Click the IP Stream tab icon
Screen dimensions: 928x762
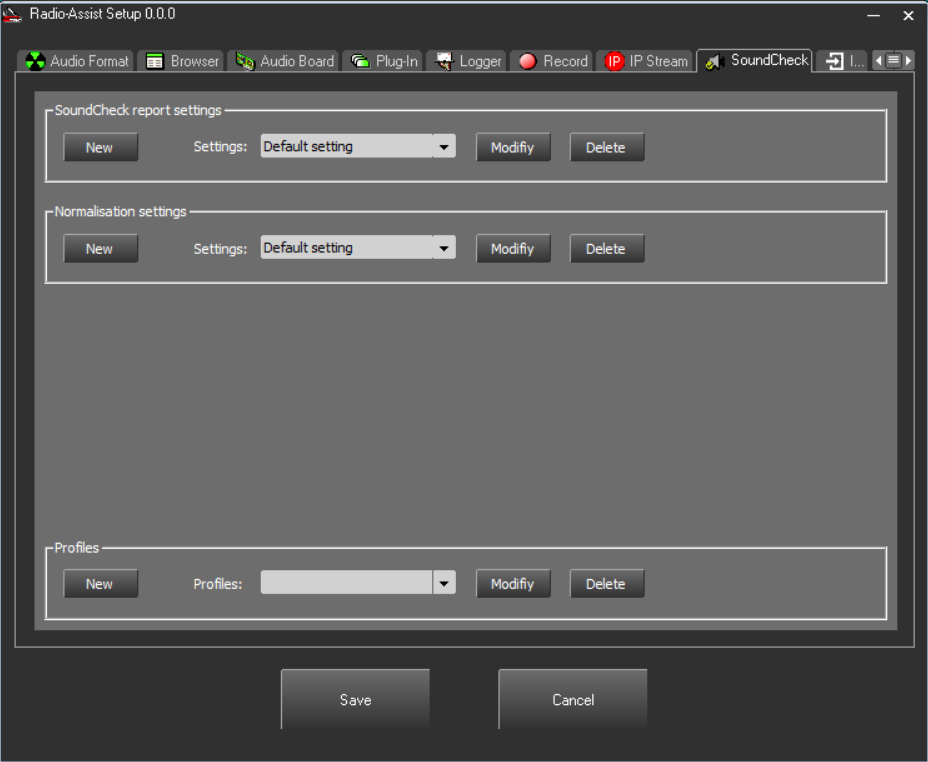point(614,61)
